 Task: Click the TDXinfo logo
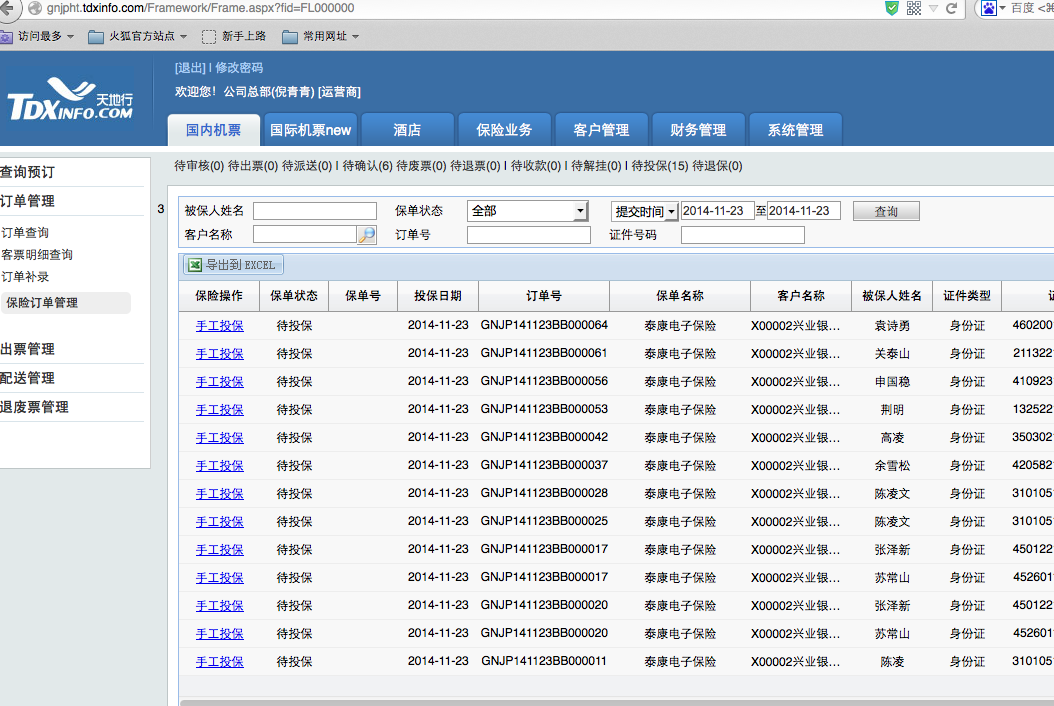pos(71,99)
